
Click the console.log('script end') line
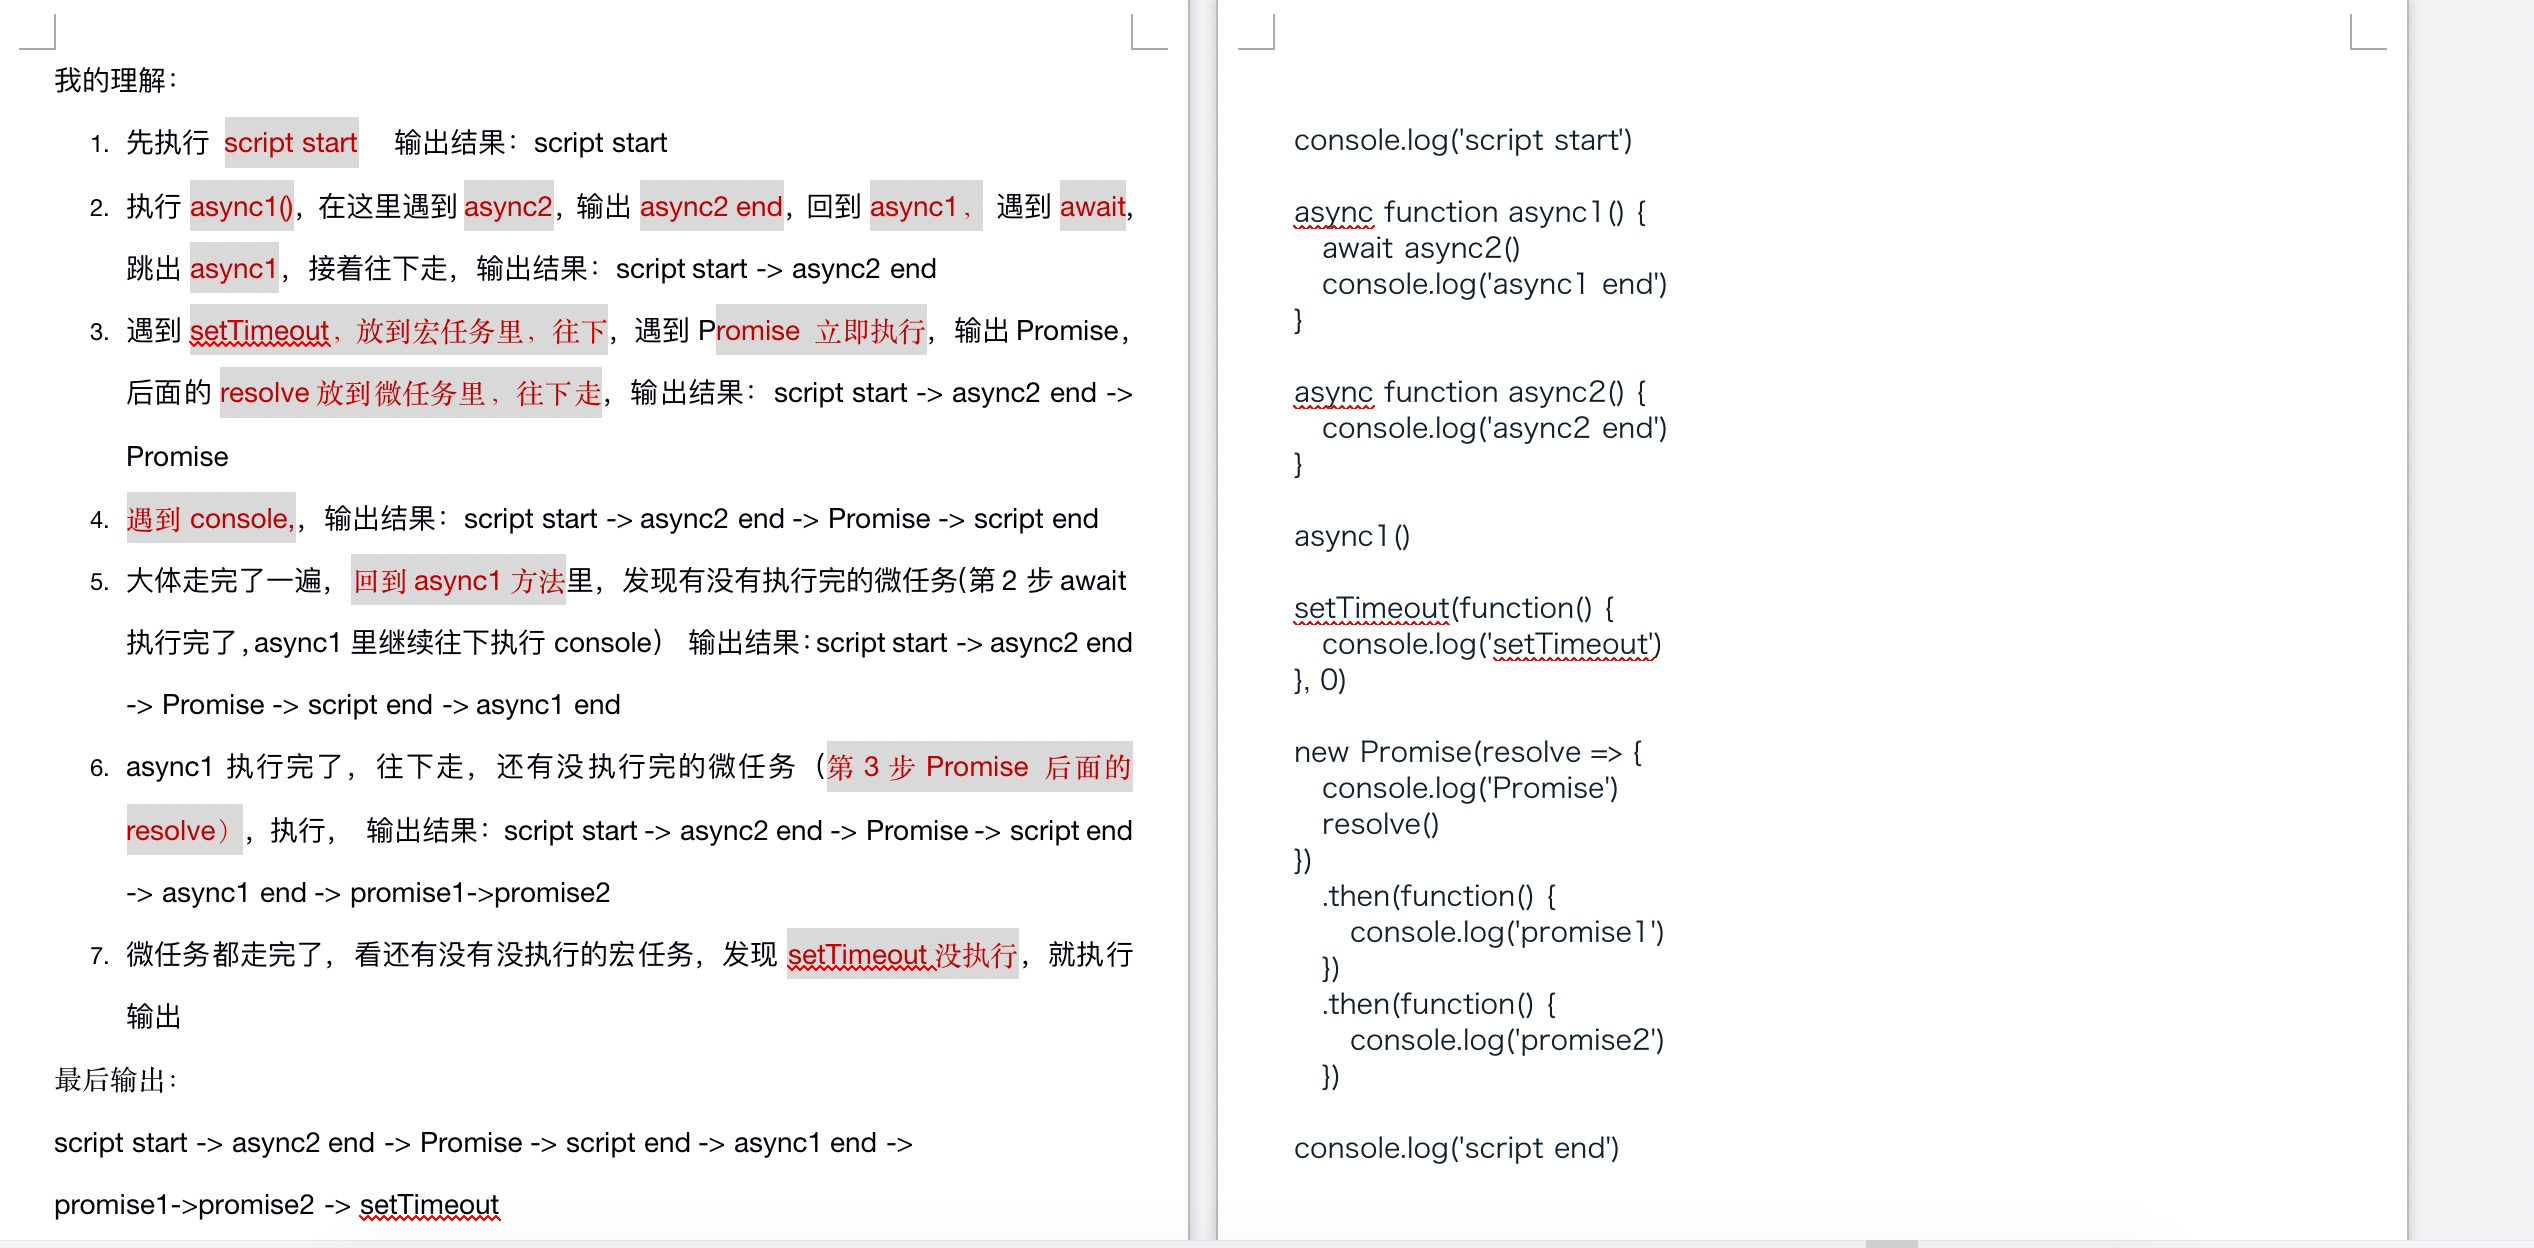tap(1455, 1148)
